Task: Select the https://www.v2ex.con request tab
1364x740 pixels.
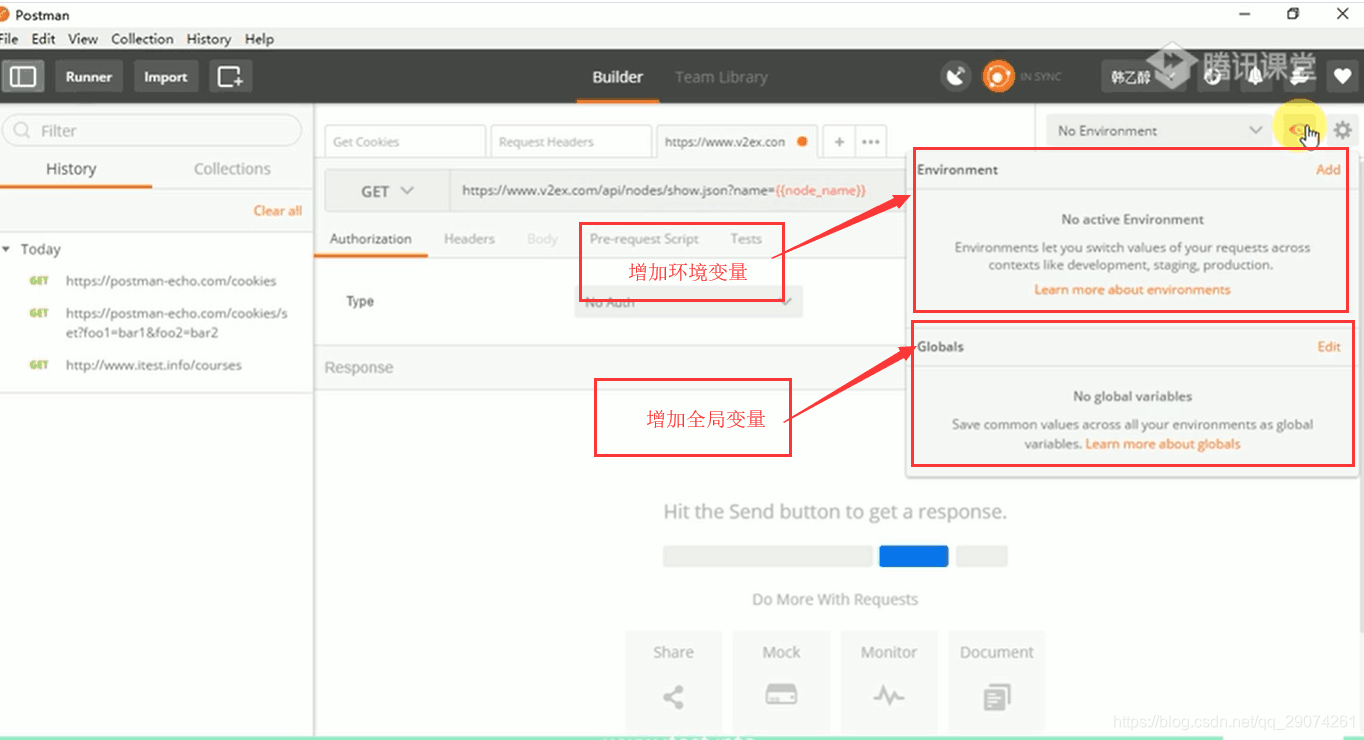Action: (736, 142)
